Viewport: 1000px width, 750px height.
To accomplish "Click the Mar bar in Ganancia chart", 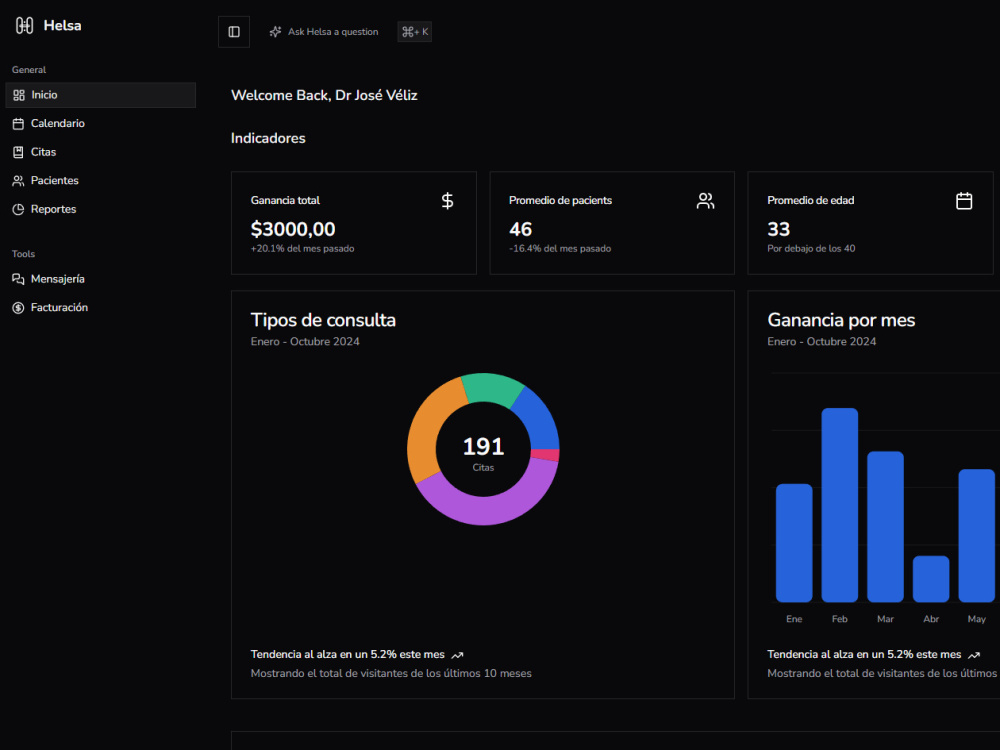I will click(x=885, y=527).
